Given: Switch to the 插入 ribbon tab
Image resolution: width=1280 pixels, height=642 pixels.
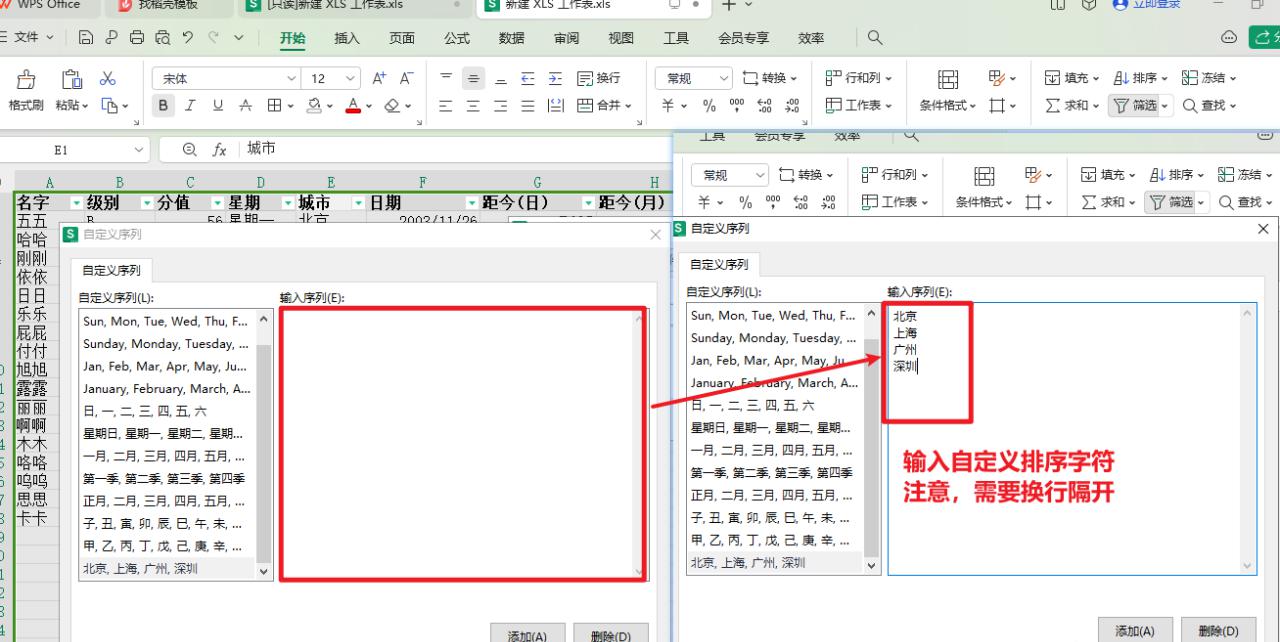Looking at the screenshot, I should pos(347,38).
